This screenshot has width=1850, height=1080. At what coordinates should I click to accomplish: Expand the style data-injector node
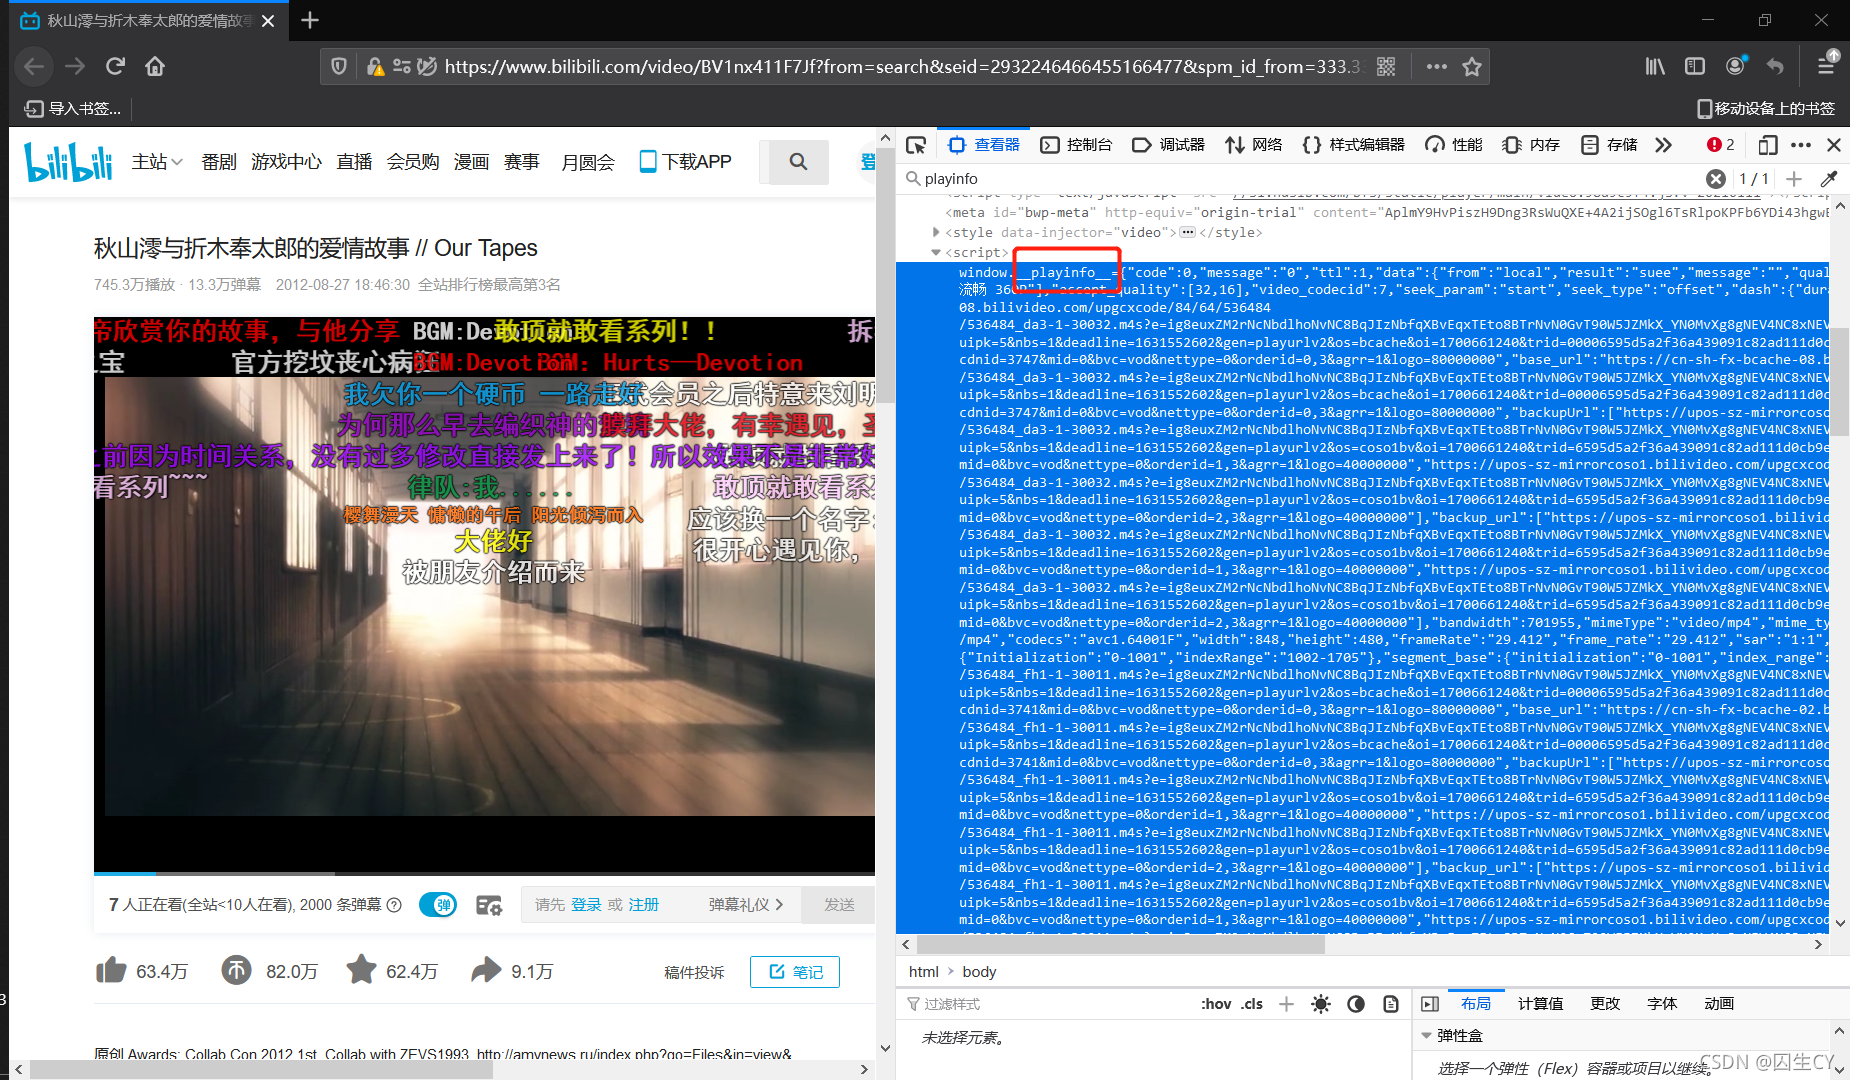(936, 232)
